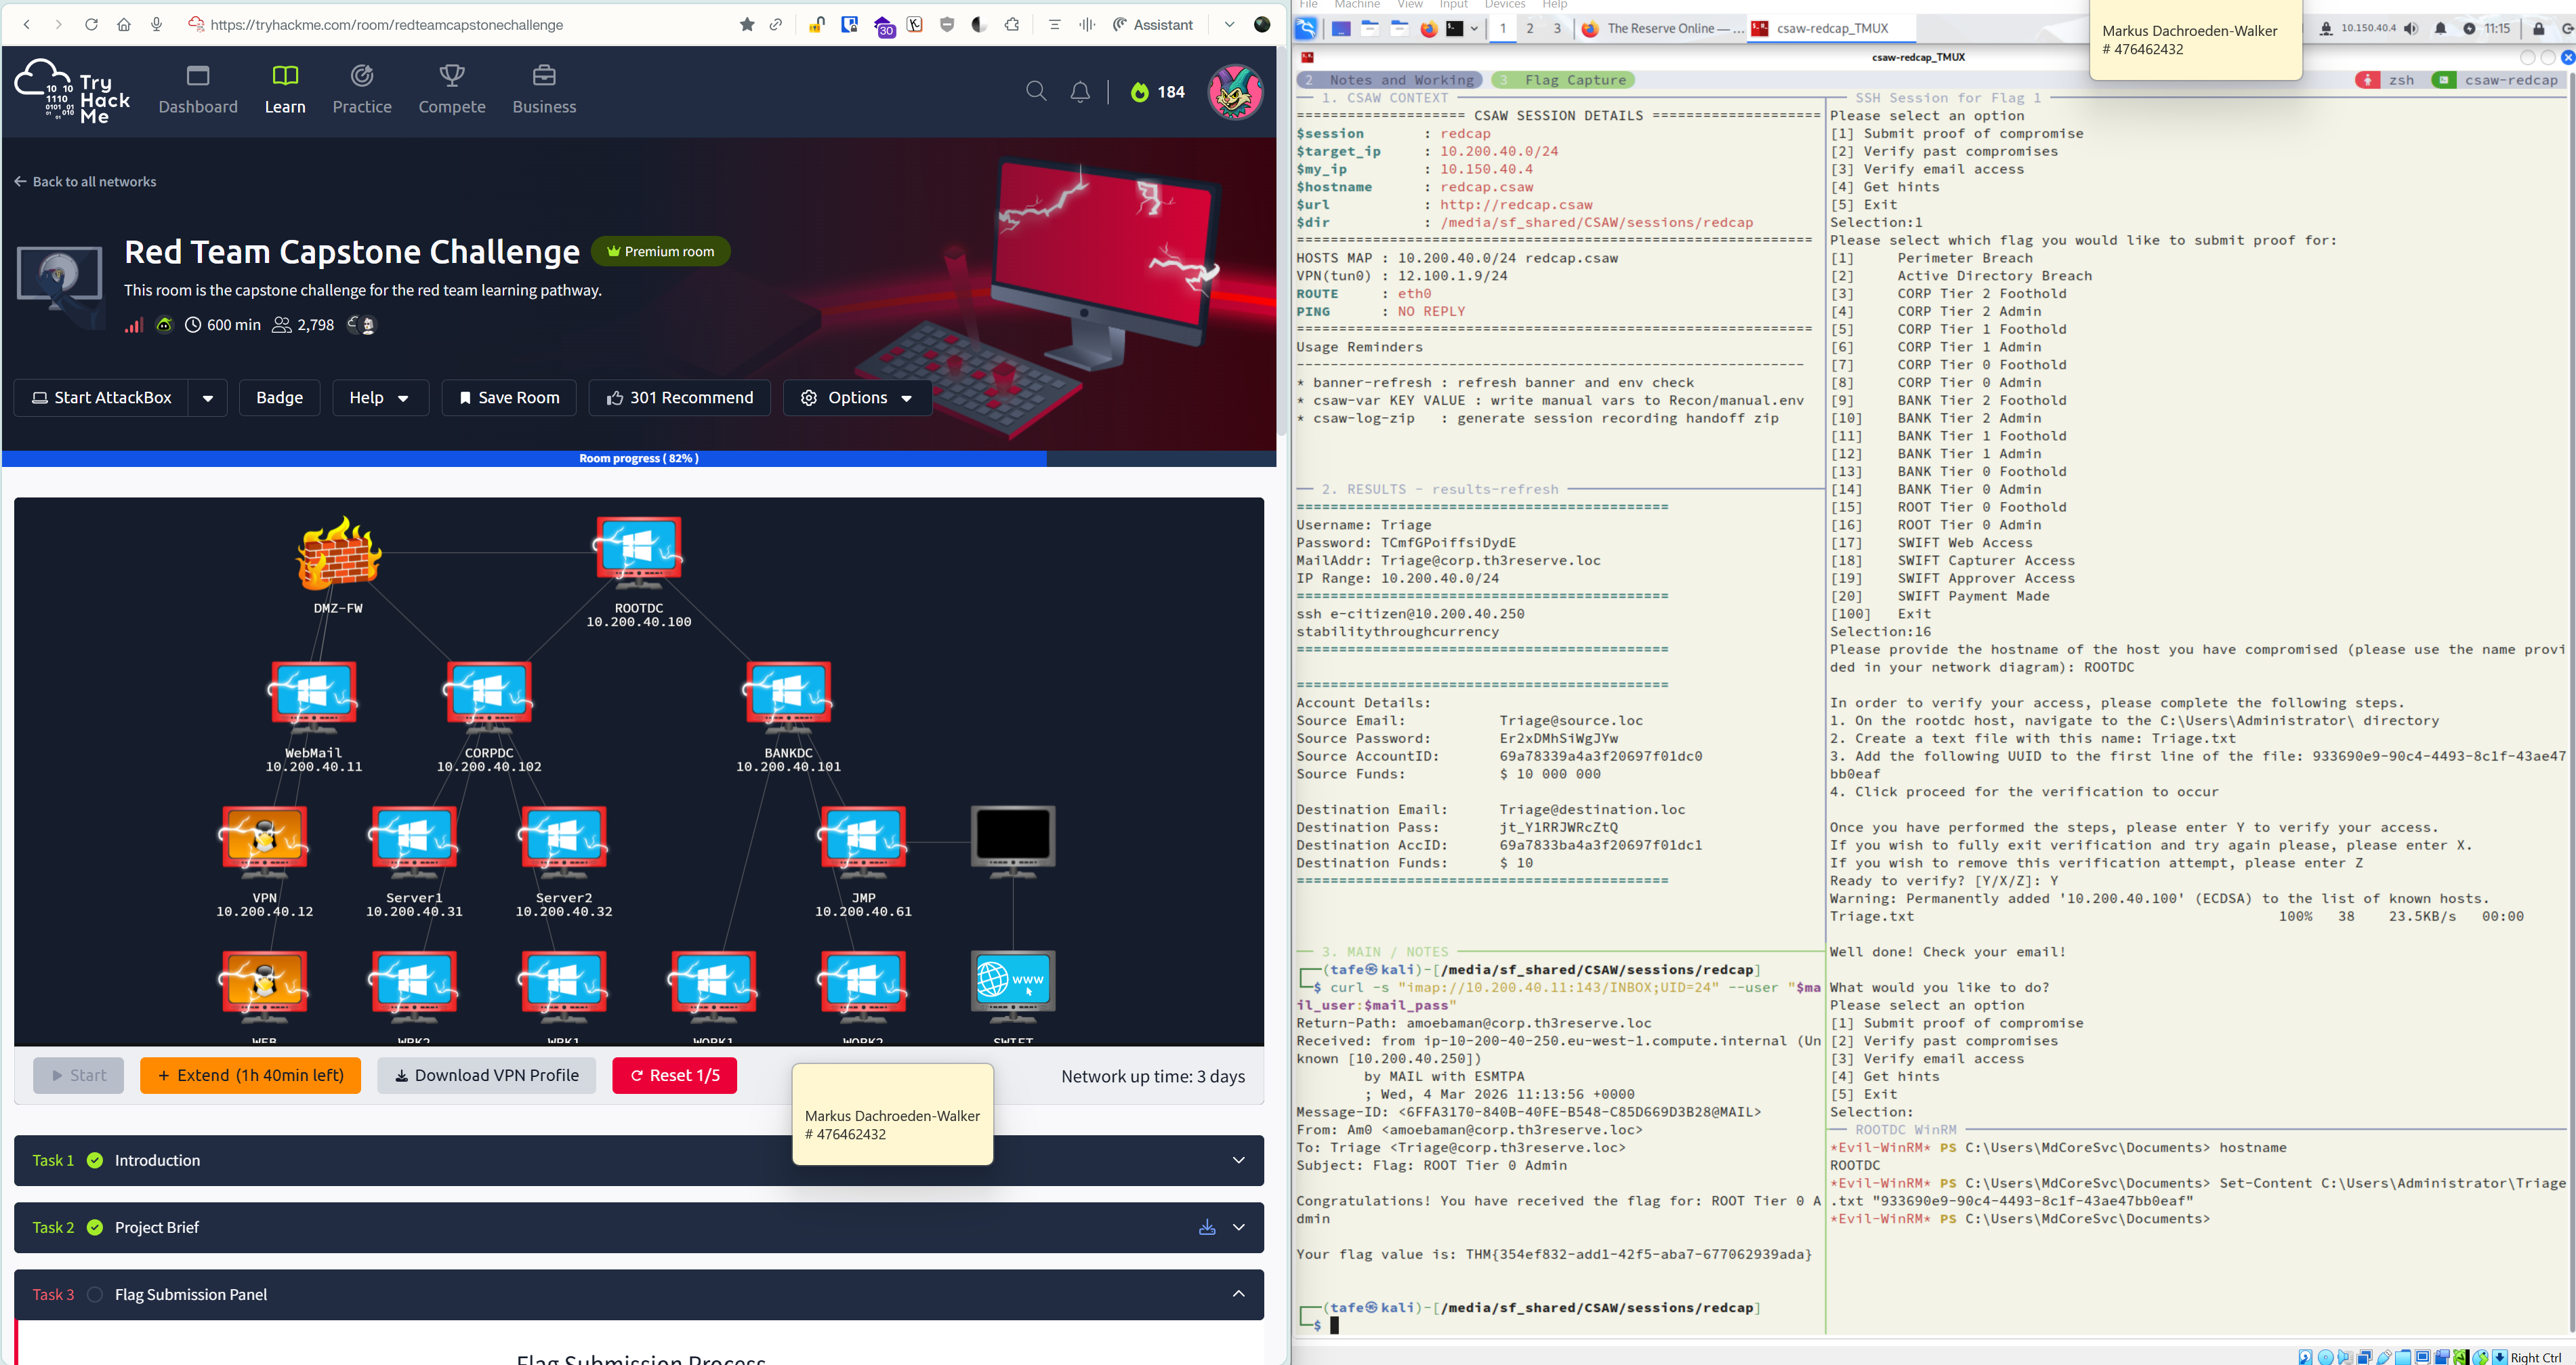
Task: Collapse the Flag Submission Panel chevron
Action: click(x=1238, y=1294)
